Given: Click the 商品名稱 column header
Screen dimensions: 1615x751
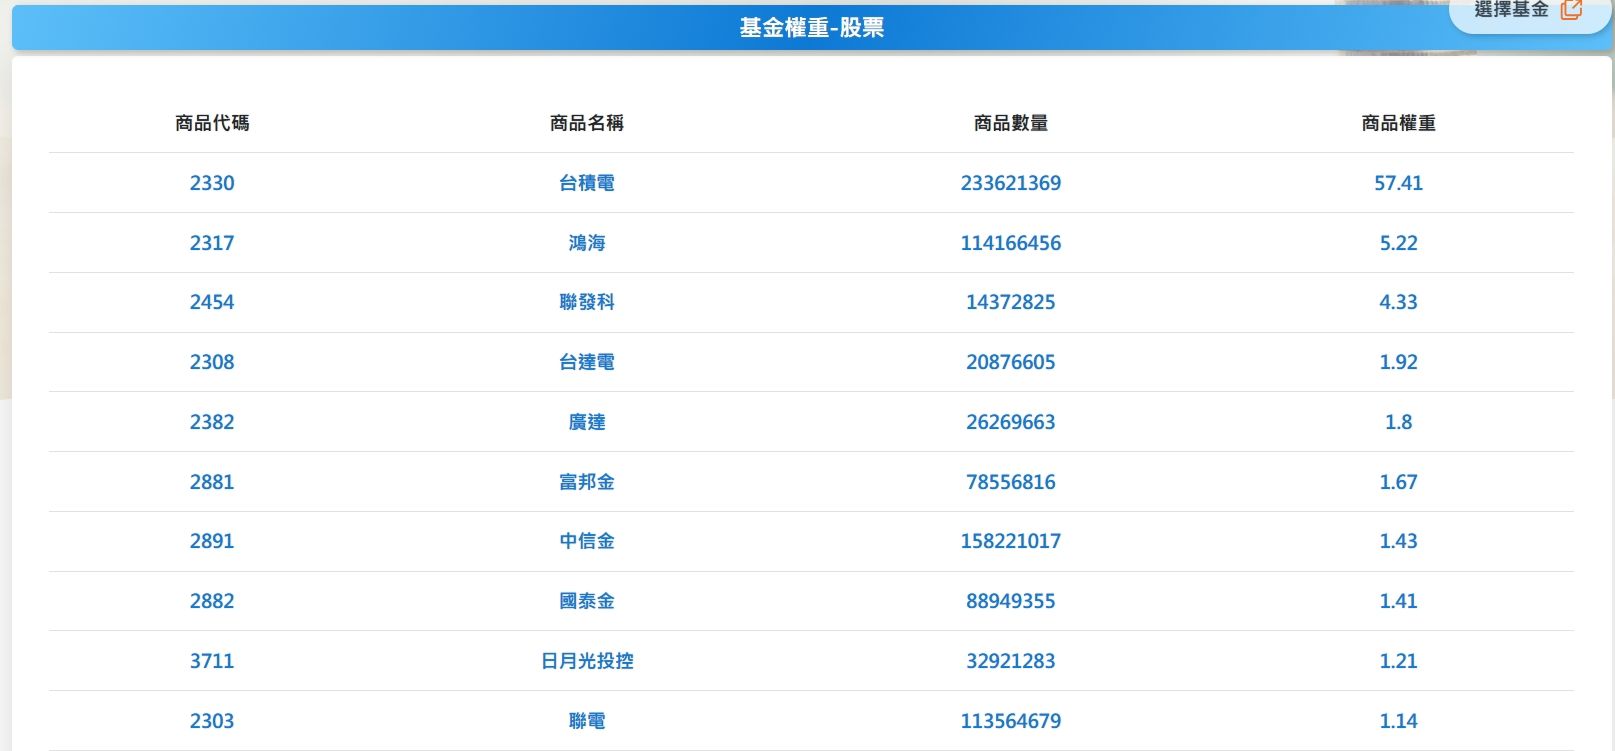Looking at the screenshot, I should [587, 123].
